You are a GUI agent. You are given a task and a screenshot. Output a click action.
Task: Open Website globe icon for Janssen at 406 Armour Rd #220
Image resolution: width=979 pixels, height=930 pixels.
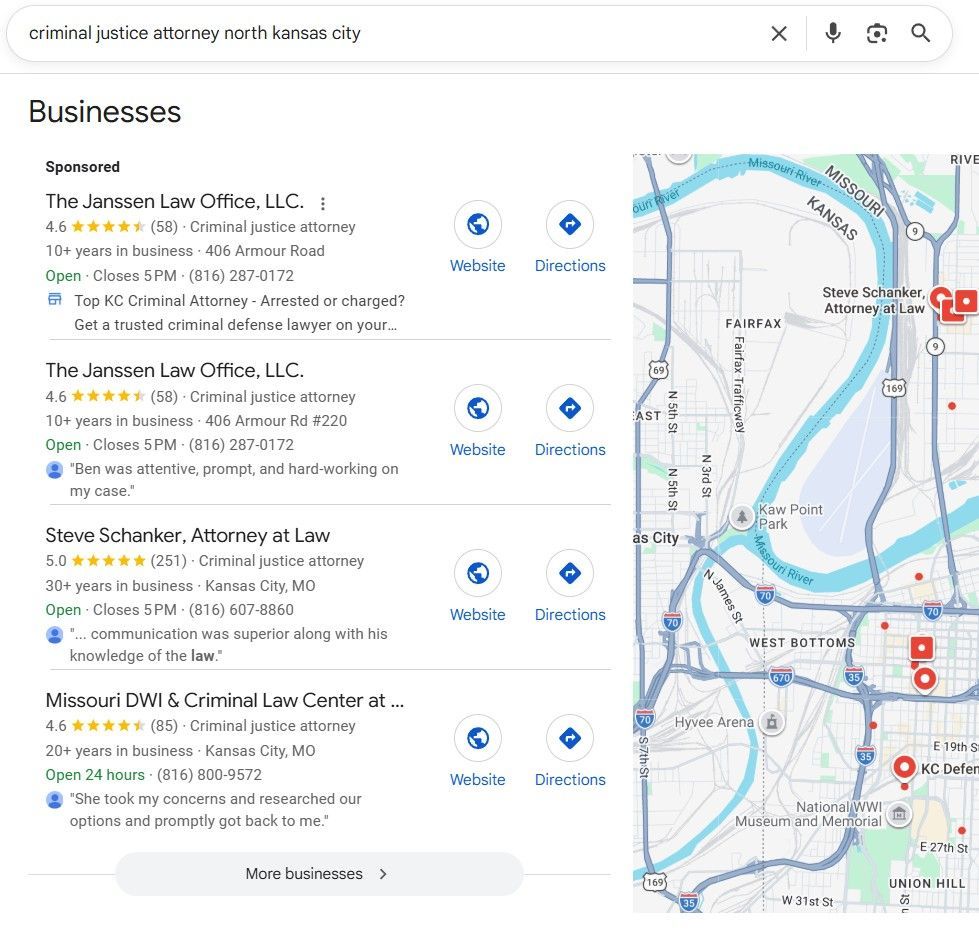478,408
